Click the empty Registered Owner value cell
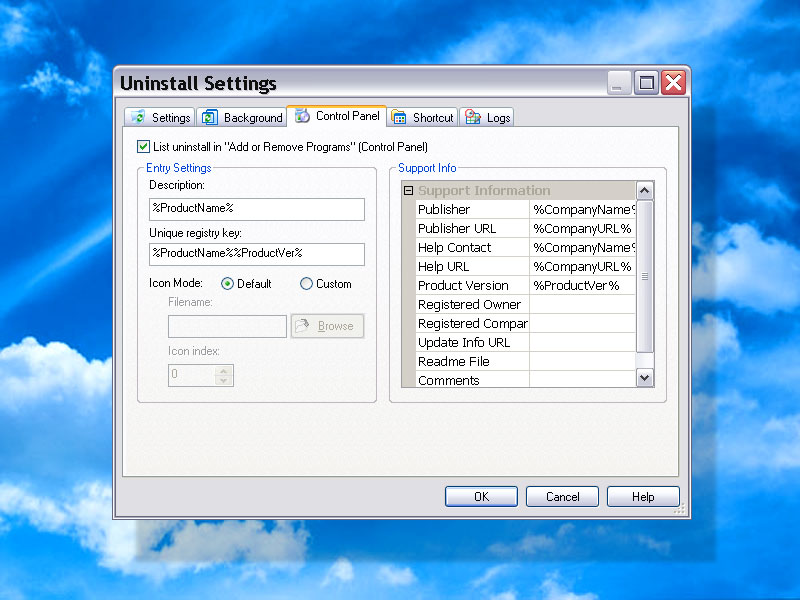This screenshot has height=600, width=800. point(582,304)
